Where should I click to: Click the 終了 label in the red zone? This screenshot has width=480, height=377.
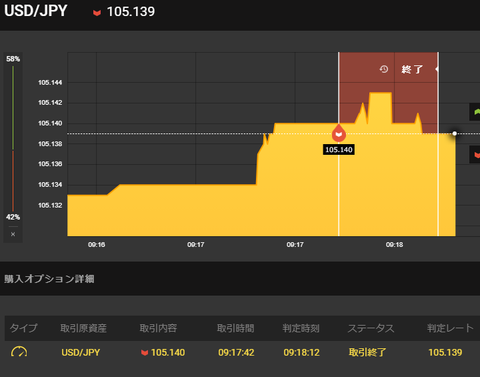click(412, 69)
